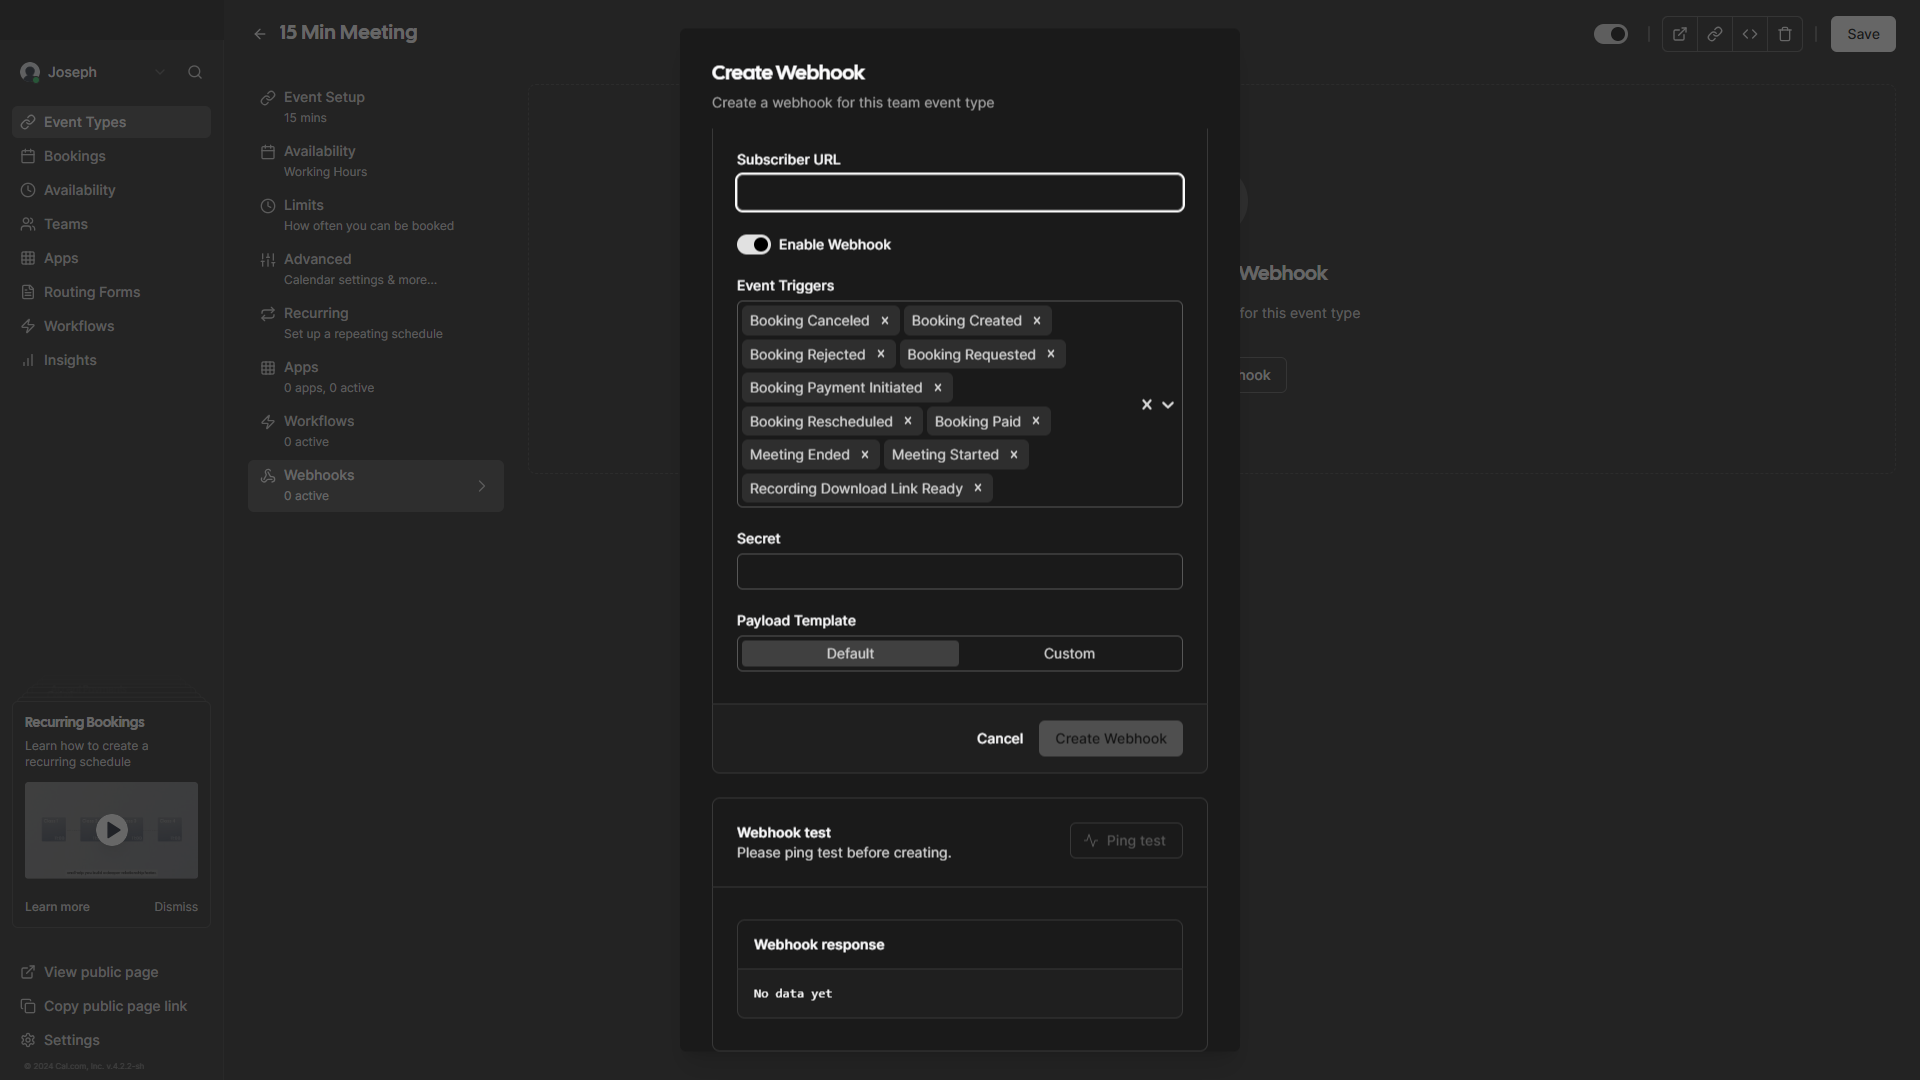Remove the Booking Canceled trigger tag
This screenshot has width=1920, height=1080.
(885, 321)
